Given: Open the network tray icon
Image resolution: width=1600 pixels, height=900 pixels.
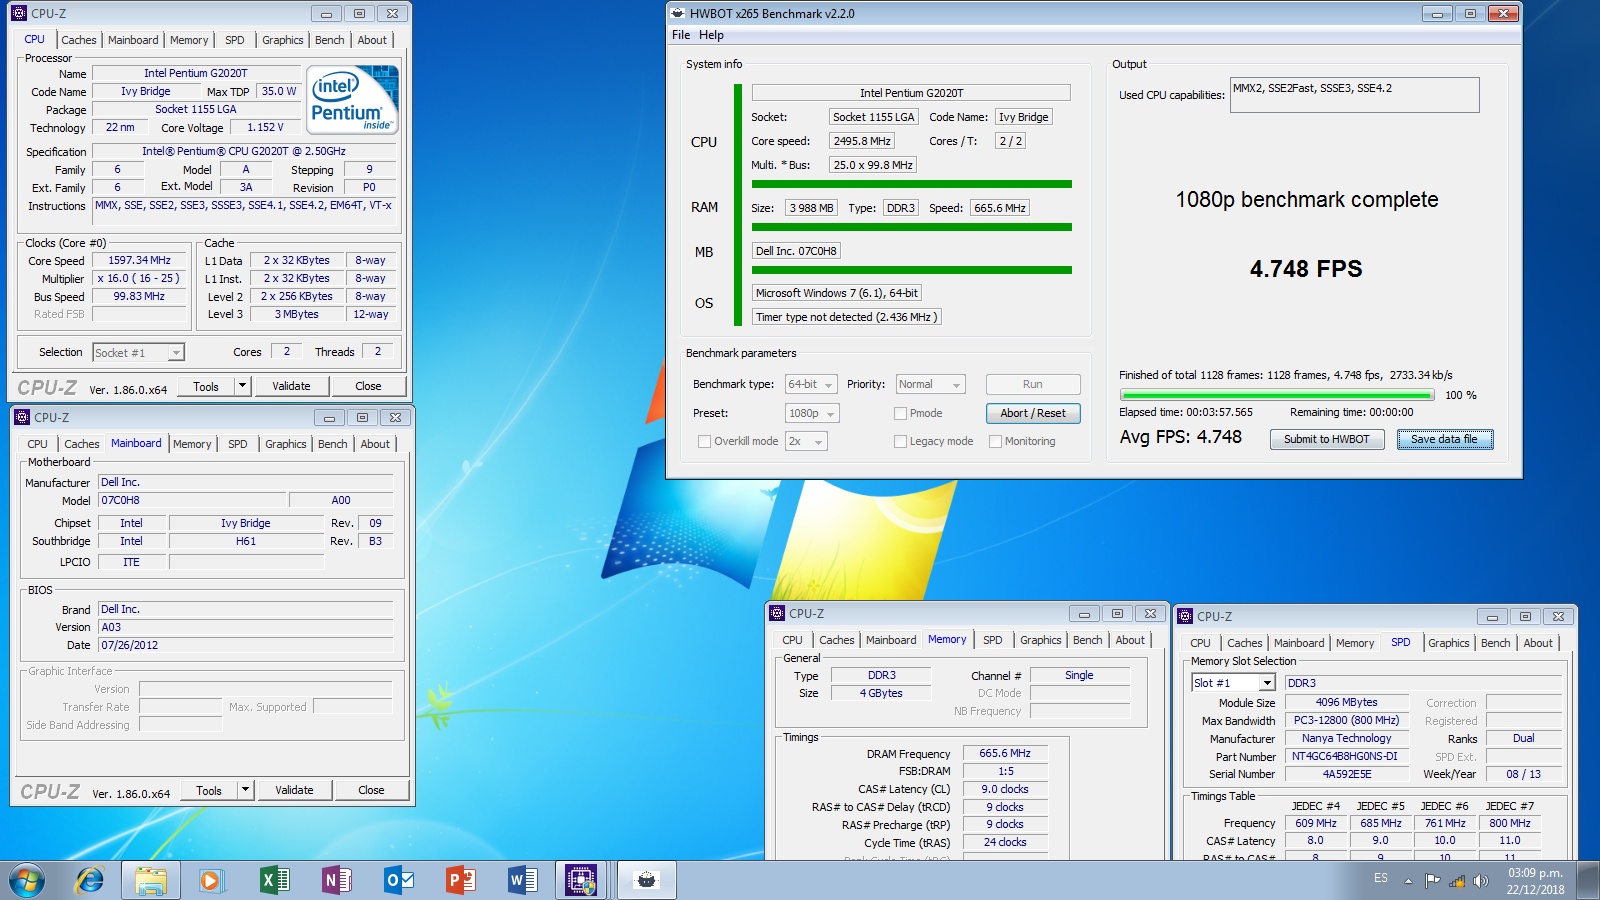Looking at the screenshot, I should (x=1457, y=880).
